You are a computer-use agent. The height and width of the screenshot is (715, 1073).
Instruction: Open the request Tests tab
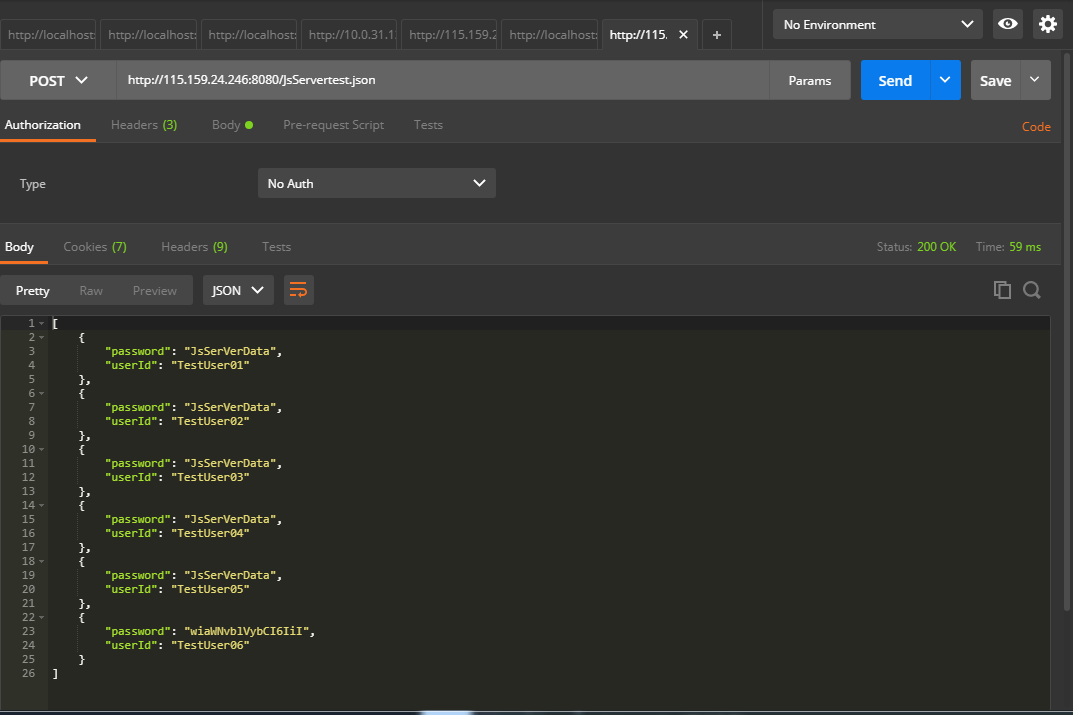pyautogui.click(x=428, y=125)
